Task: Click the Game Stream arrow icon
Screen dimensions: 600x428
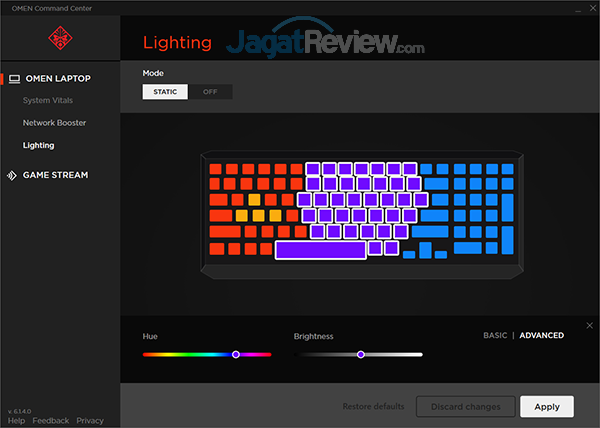Action: pyautogui.click(x=12, y=175)
